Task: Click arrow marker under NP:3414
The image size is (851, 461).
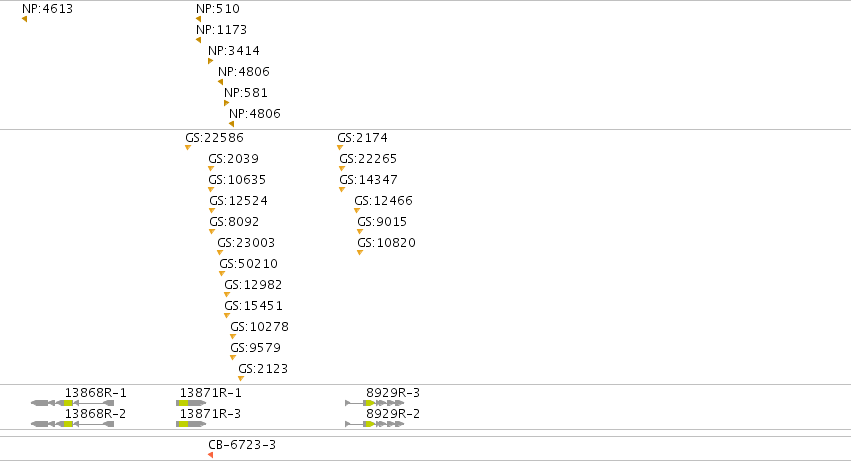Action: (211, 61)
